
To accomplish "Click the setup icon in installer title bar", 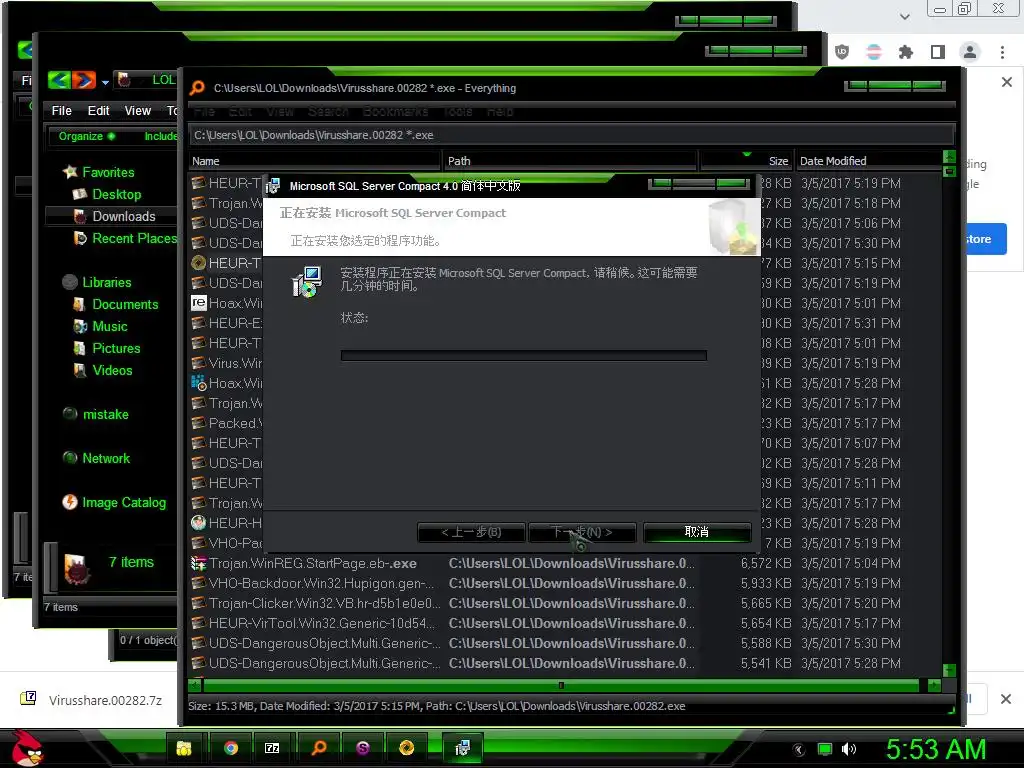I will tap(274, 185).
